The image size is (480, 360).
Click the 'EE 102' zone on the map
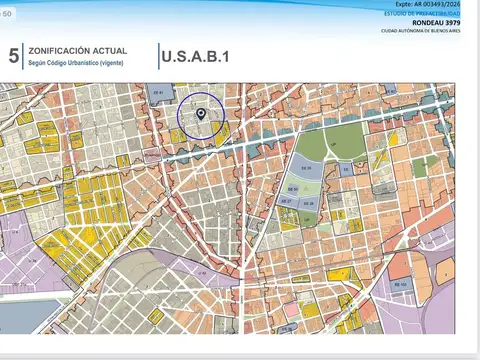(400, 285)
